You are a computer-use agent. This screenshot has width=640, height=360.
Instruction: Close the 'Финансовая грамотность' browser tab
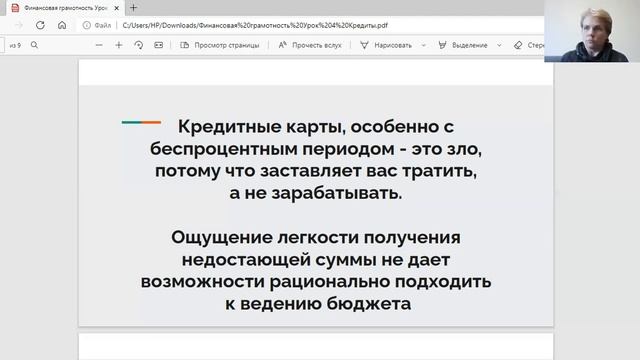pyautogui.click(x=116, y=8)
